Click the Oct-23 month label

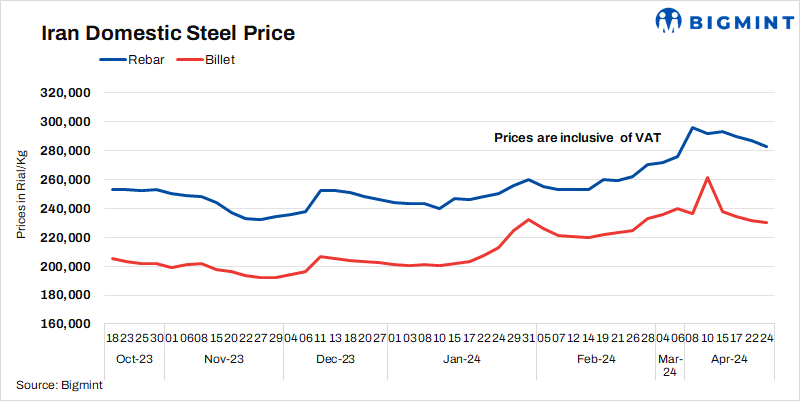(x=132, y=357)
